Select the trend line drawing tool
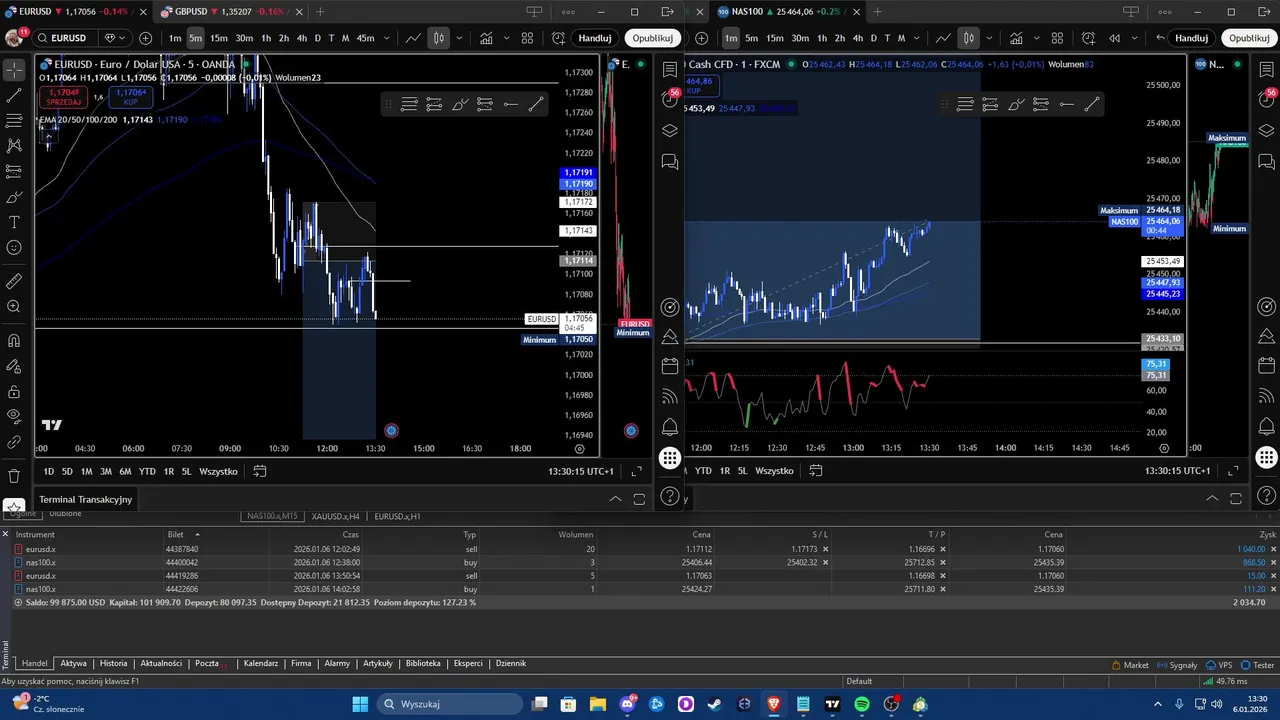The image size is (1280, 720). point(14,96)
